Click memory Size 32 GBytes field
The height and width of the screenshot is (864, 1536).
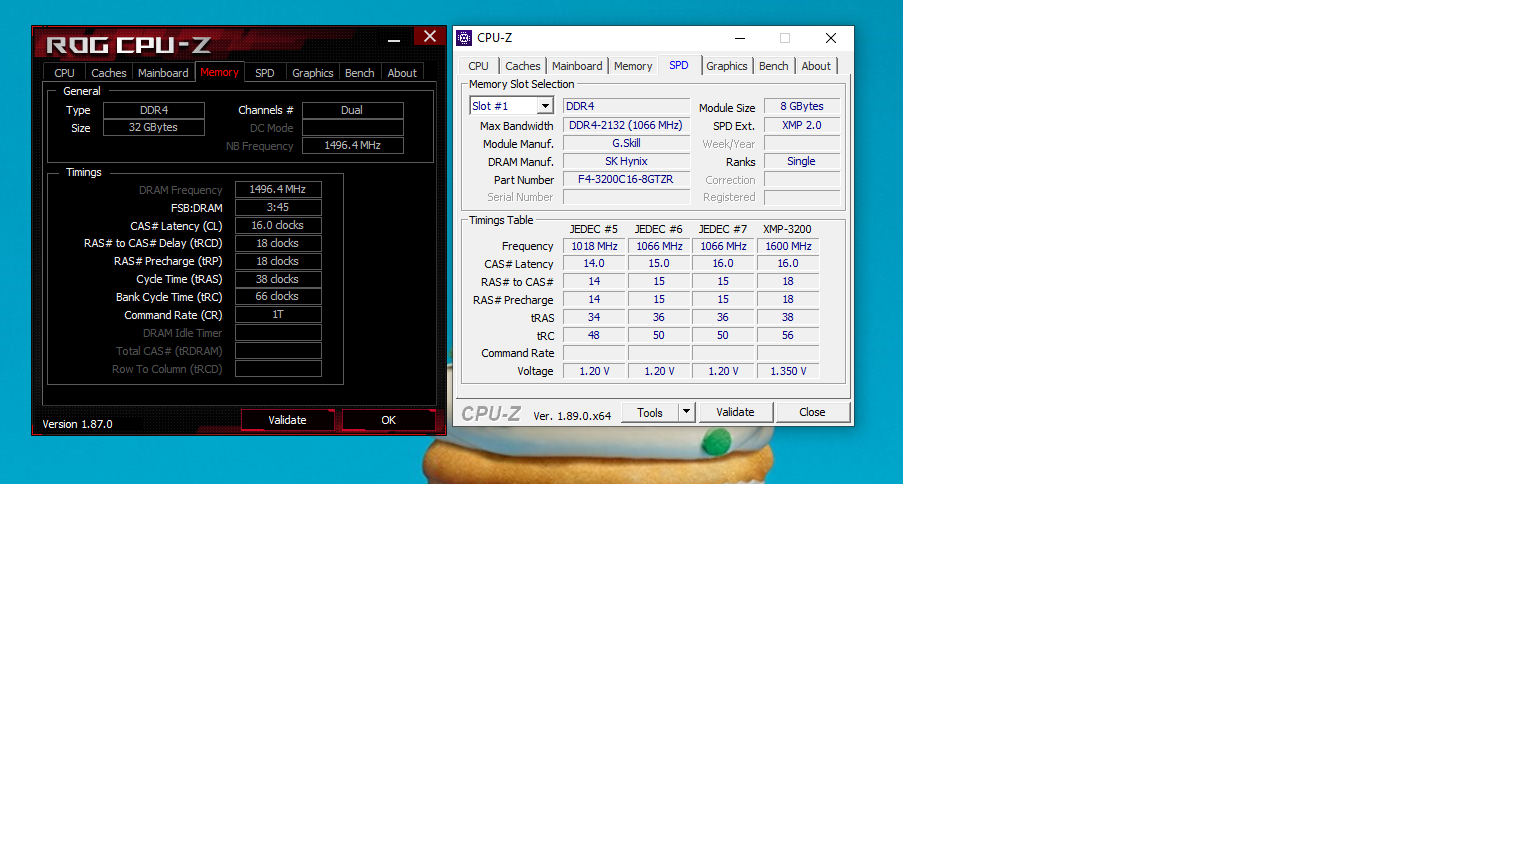pos(154,128)
